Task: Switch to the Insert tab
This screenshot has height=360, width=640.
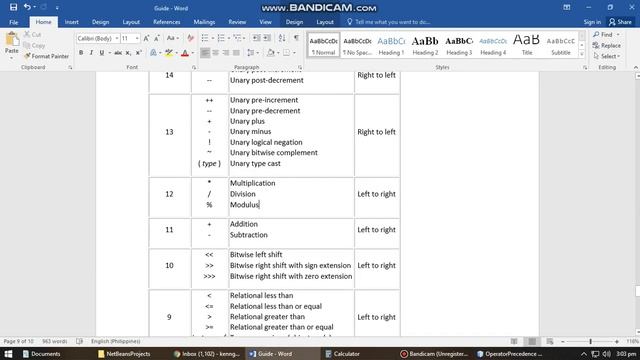Action: 71,22
